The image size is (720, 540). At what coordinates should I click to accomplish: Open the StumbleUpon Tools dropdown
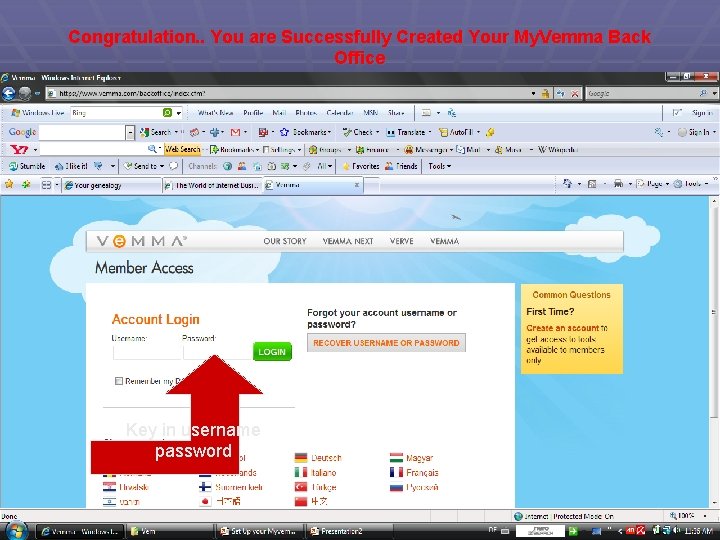pyautogui.click(x=449, y=166)
